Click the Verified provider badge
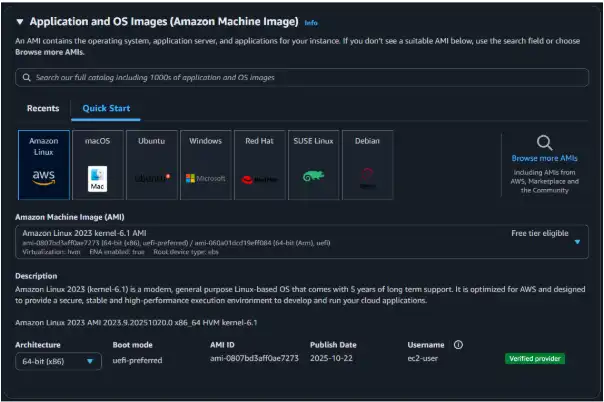This screenshot has width=604, height=402. pos(534,359)
